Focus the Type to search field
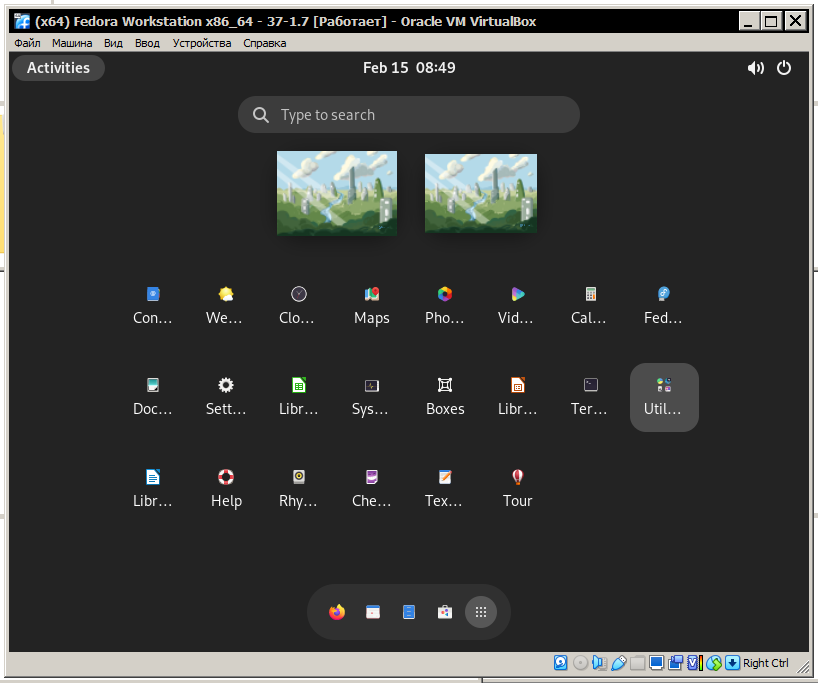The image size is (818, 683). click(409, 114)
